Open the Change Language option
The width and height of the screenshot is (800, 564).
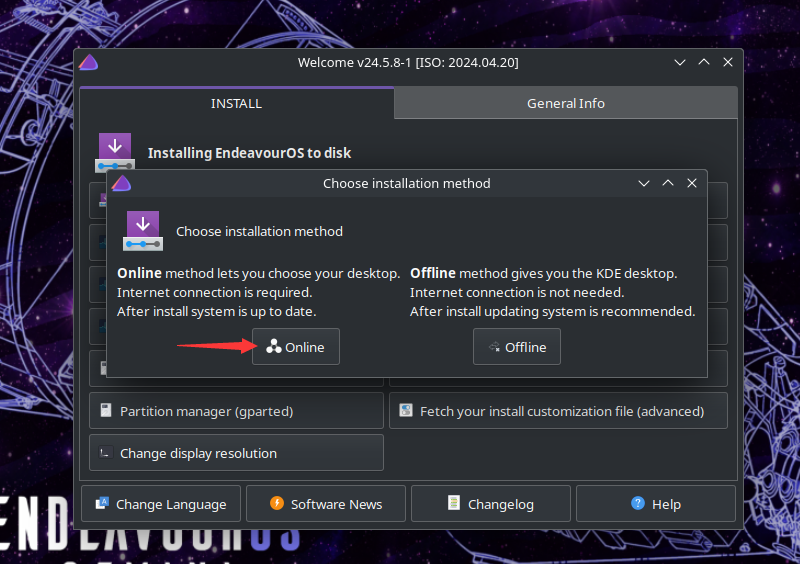pyautogui.click(x=161, y=504)
